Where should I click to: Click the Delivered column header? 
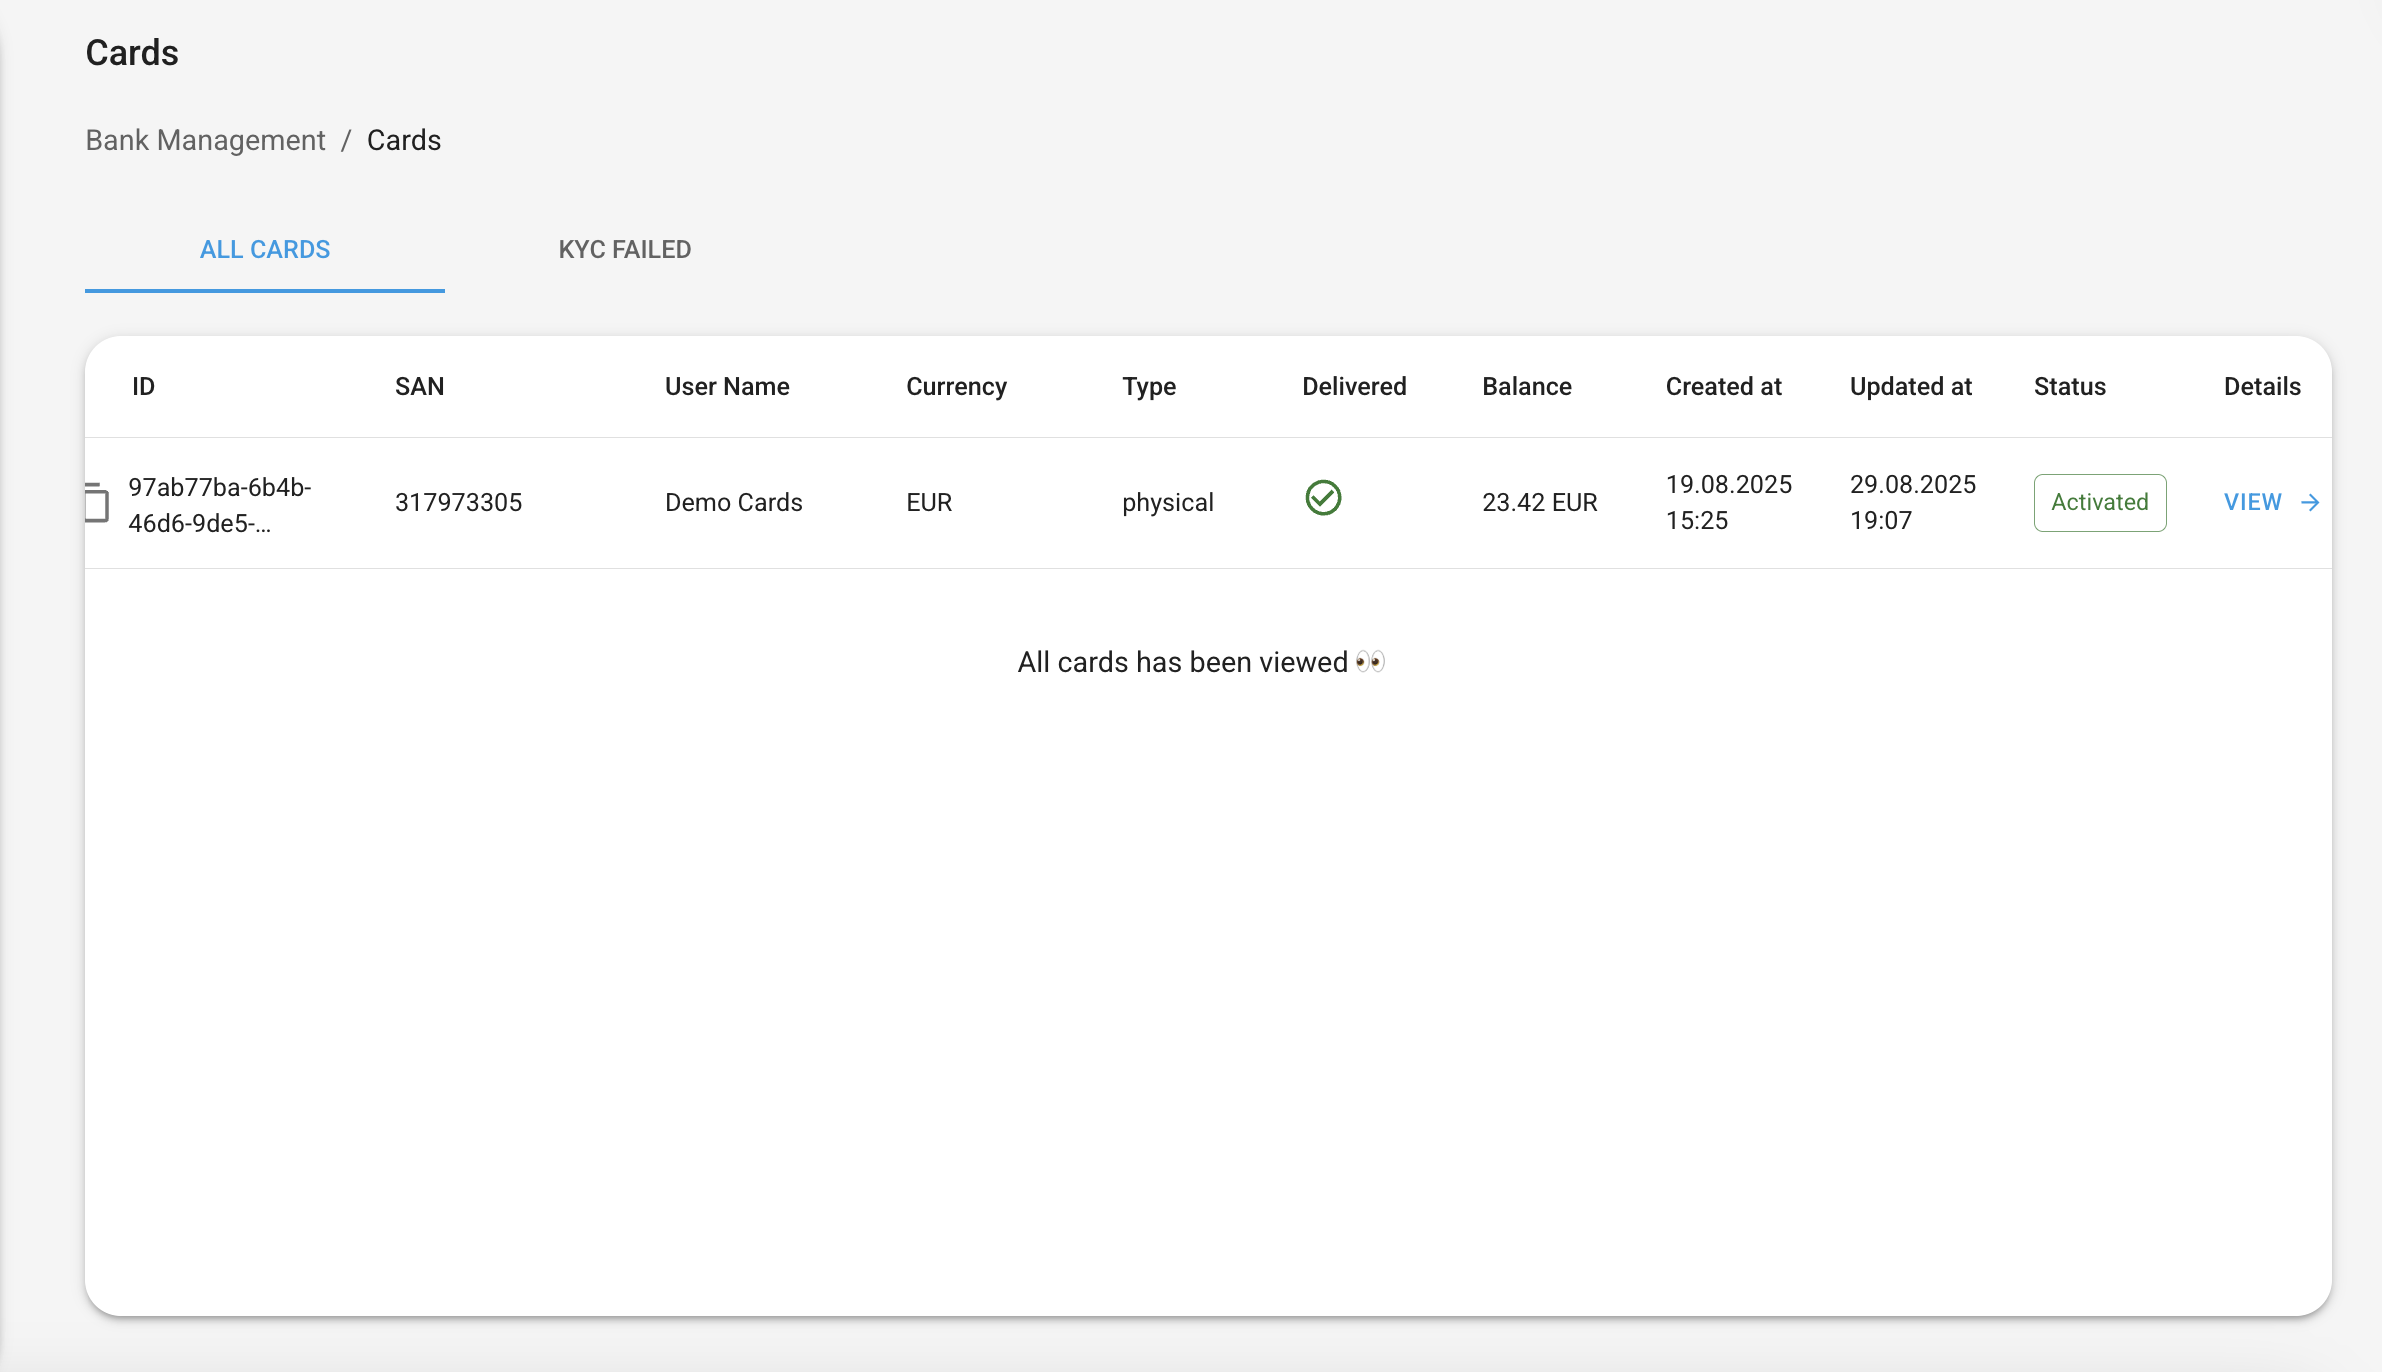(x=1353, y=386)
